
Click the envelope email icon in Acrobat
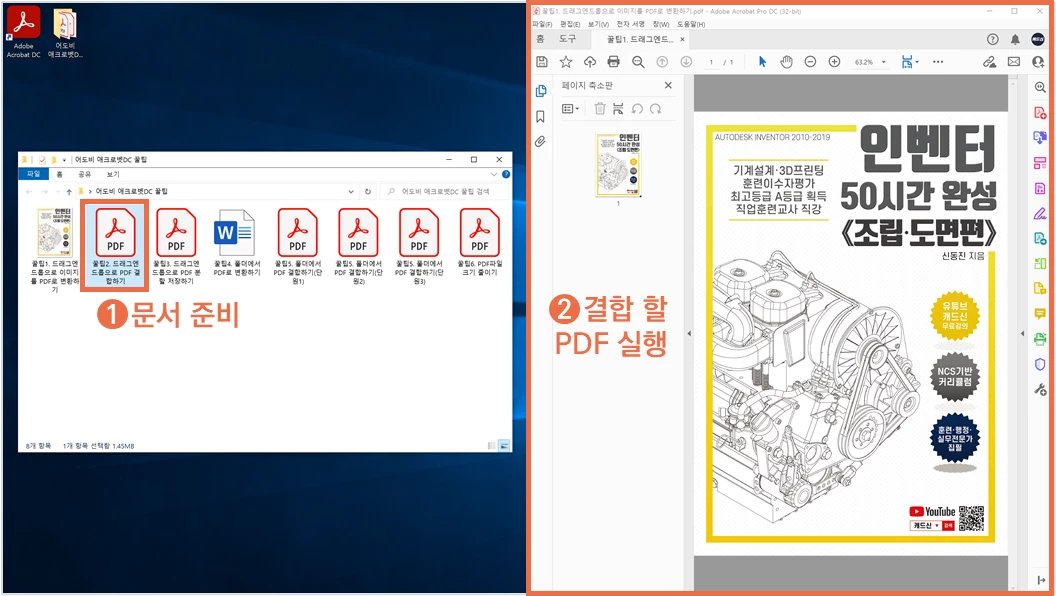(x=1014, y=62)
